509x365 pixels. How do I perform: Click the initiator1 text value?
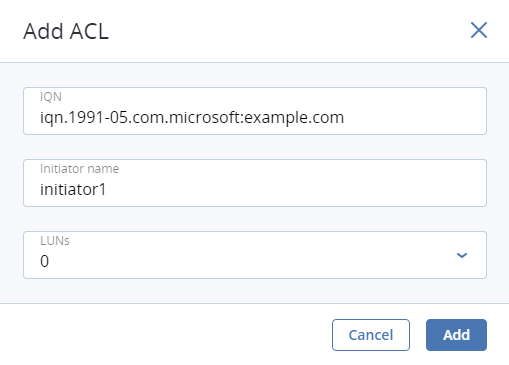coord(73,190)
